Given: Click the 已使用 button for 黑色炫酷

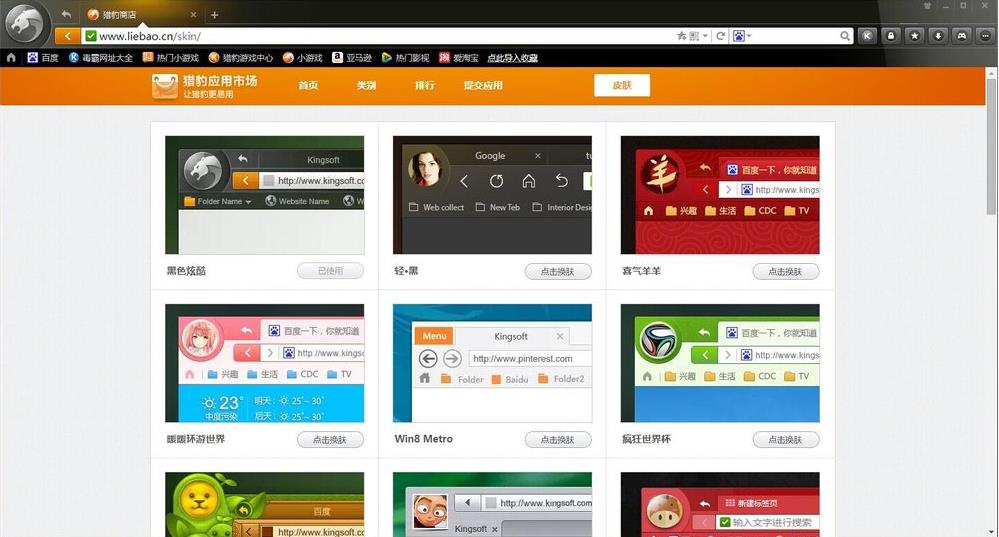Looking at the screenshot, I should tap(330, 271).
